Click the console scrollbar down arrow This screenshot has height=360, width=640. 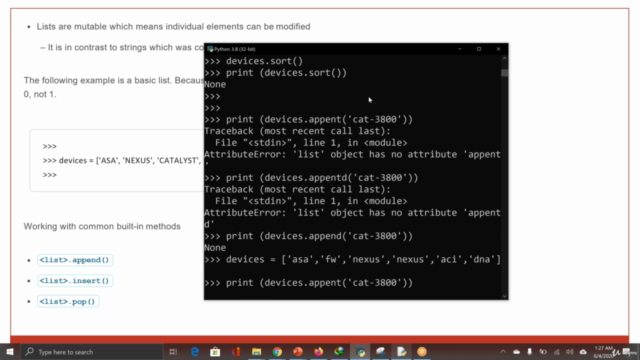point(504,296)
